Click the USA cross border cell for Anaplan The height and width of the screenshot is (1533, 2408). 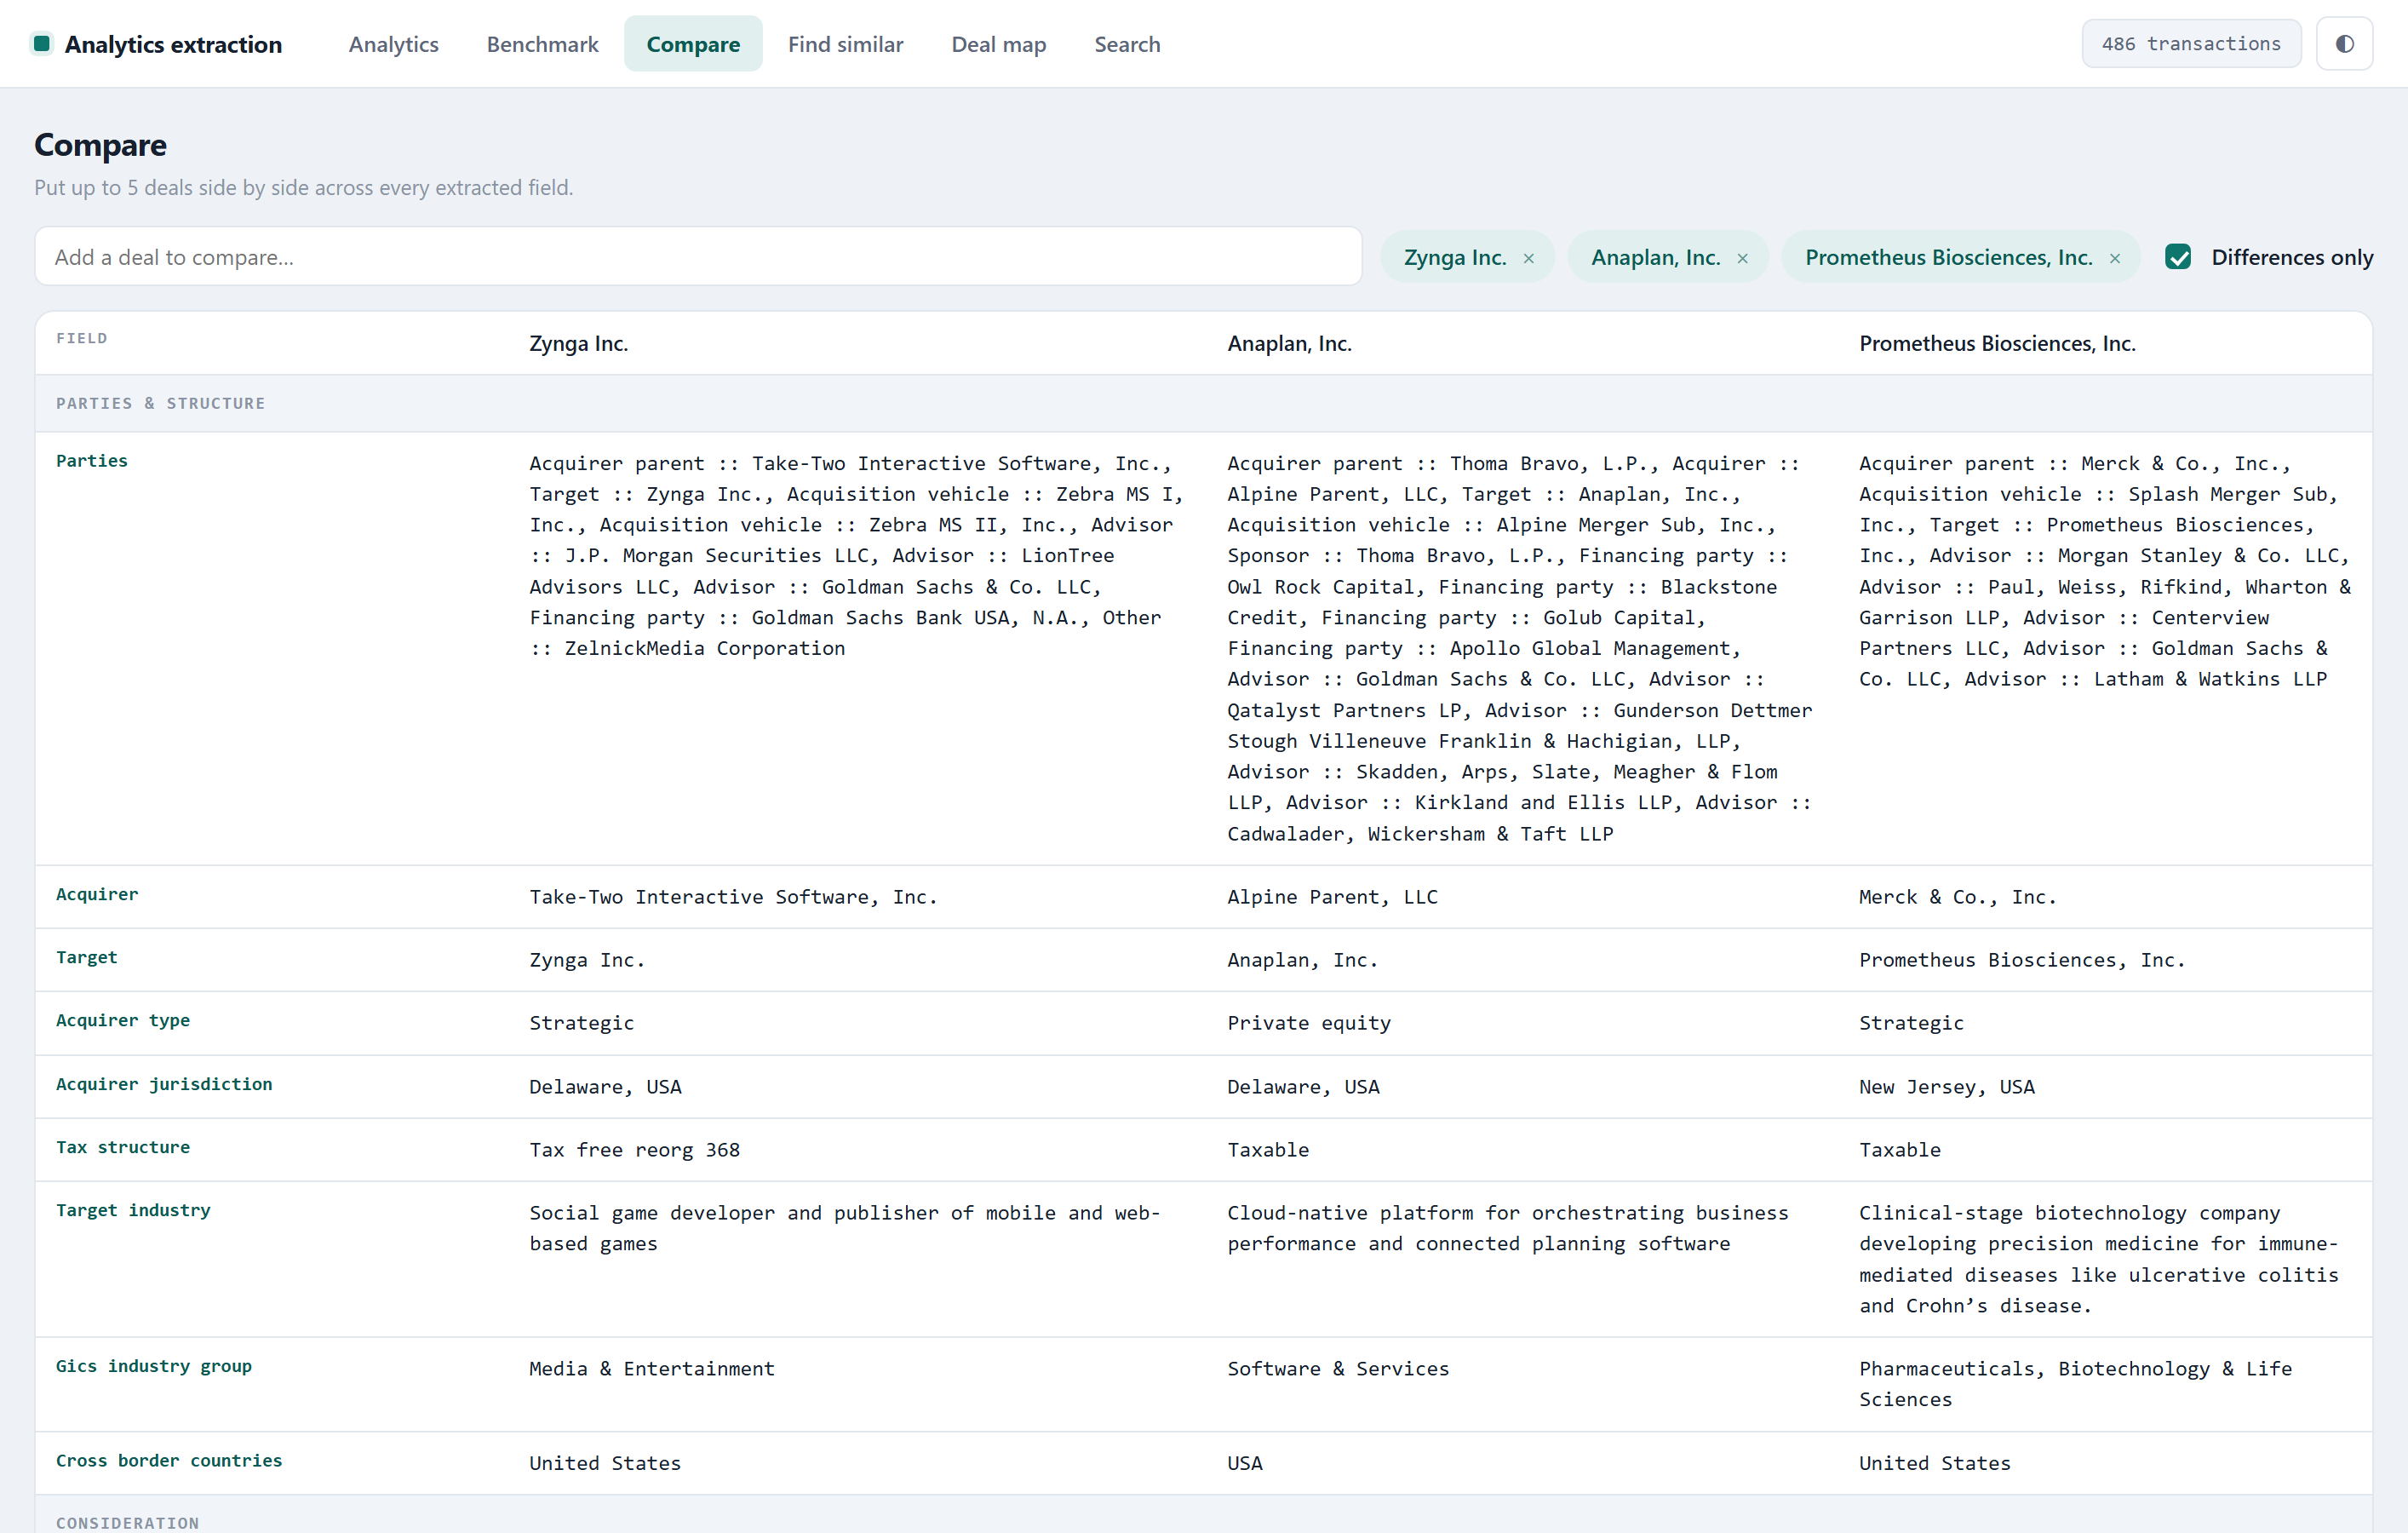(1245, 1463)
